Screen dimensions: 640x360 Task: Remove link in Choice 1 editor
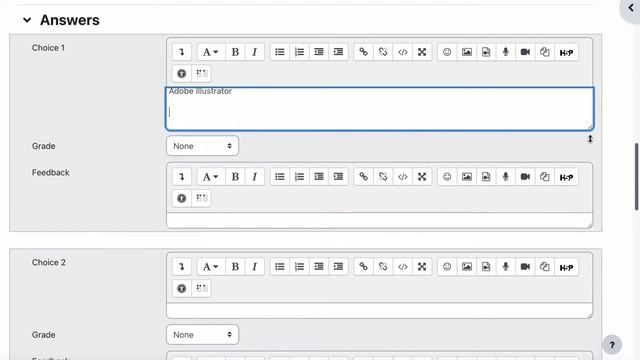(383, 52)
